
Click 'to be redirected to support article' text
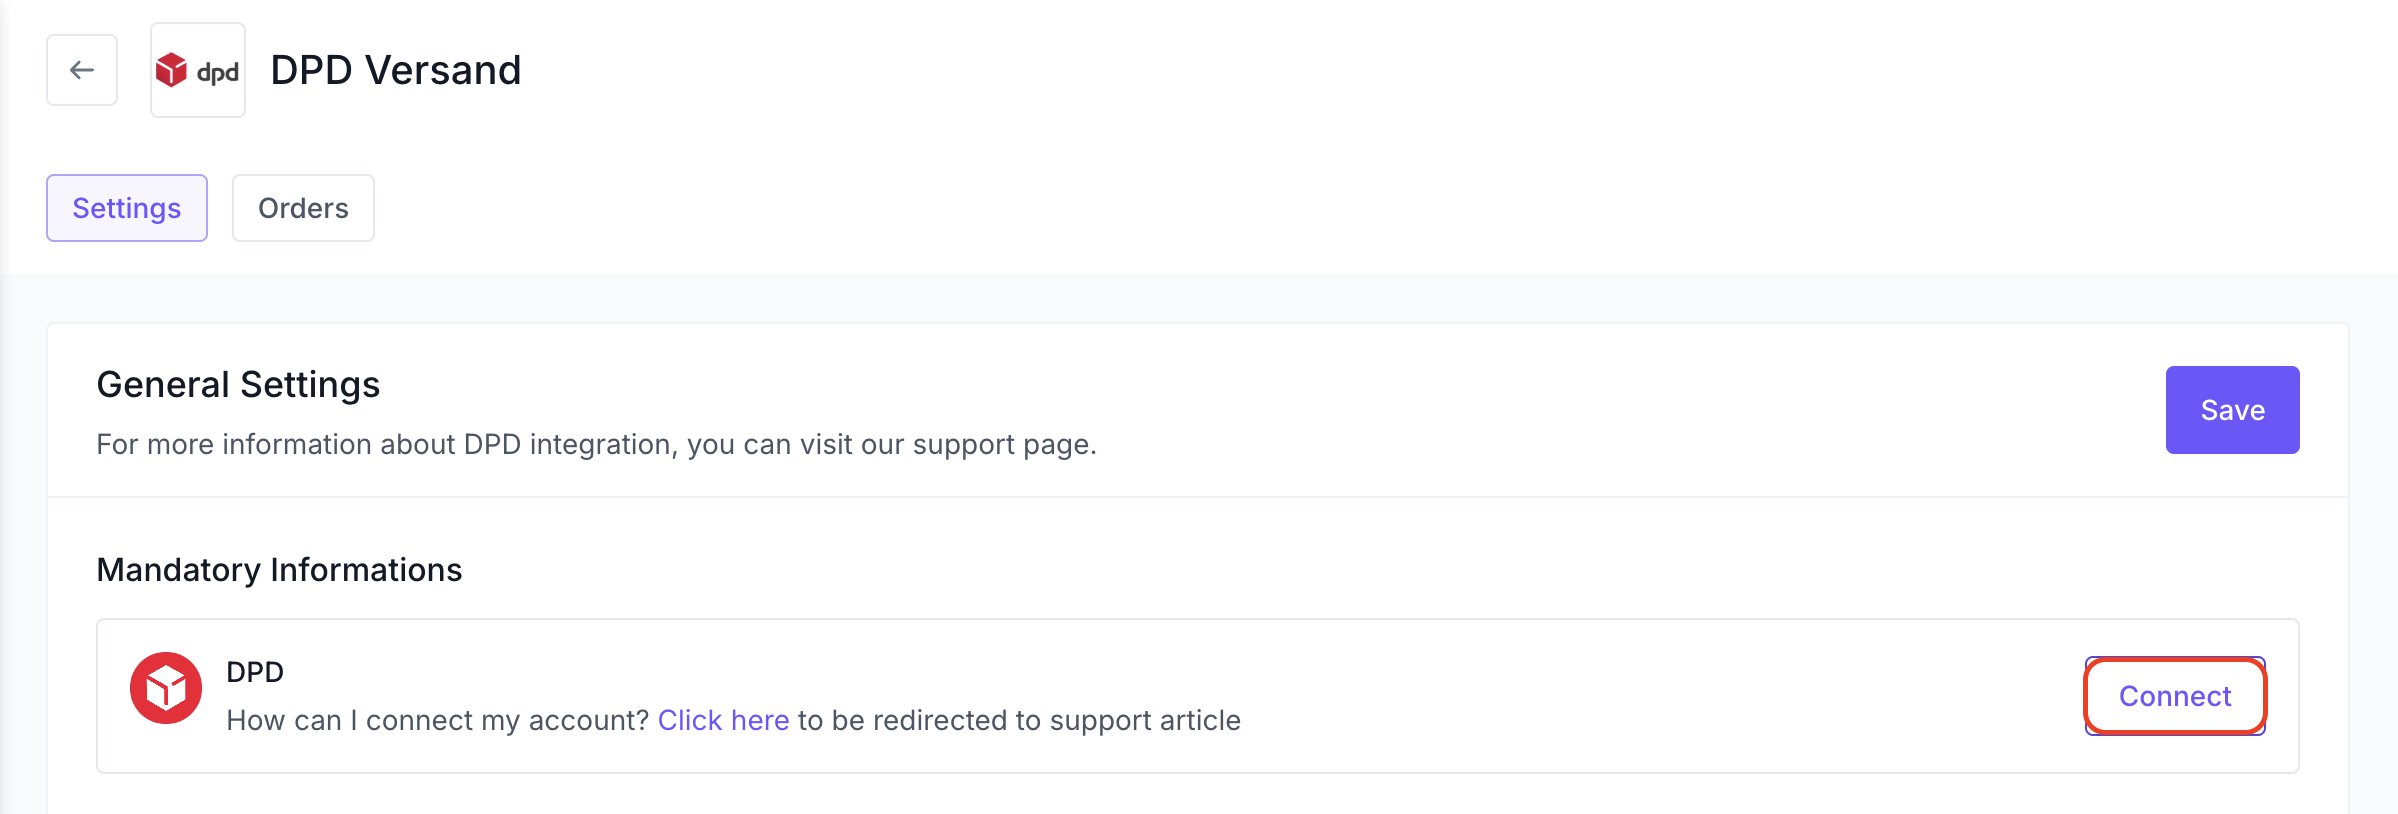[1019, 720]
